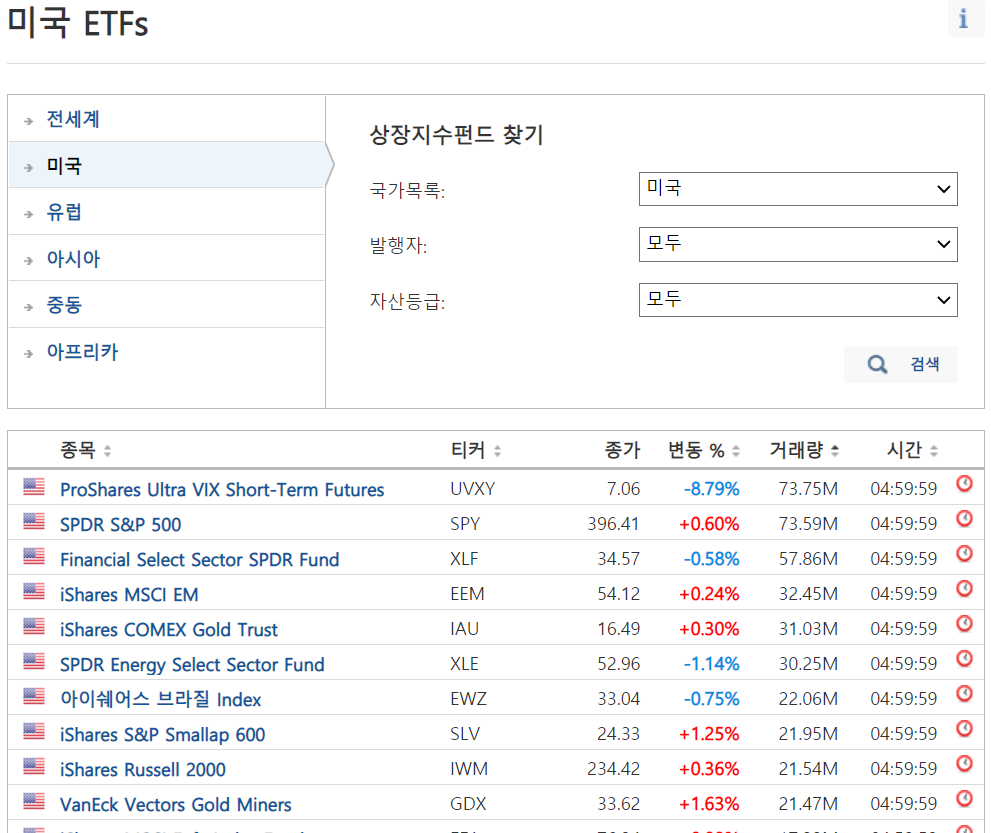Click the clock icon in the EEM row
991x833 pixels.
tap(964, 589)
